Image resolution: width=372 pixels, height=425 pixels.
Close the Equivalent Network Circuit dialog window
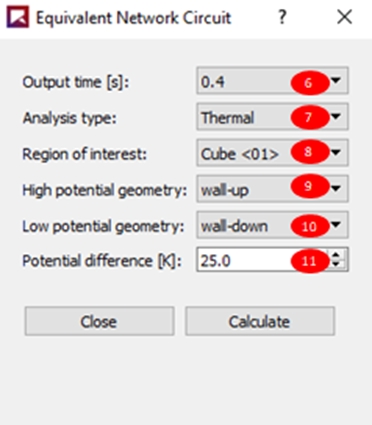click(344, 17)
